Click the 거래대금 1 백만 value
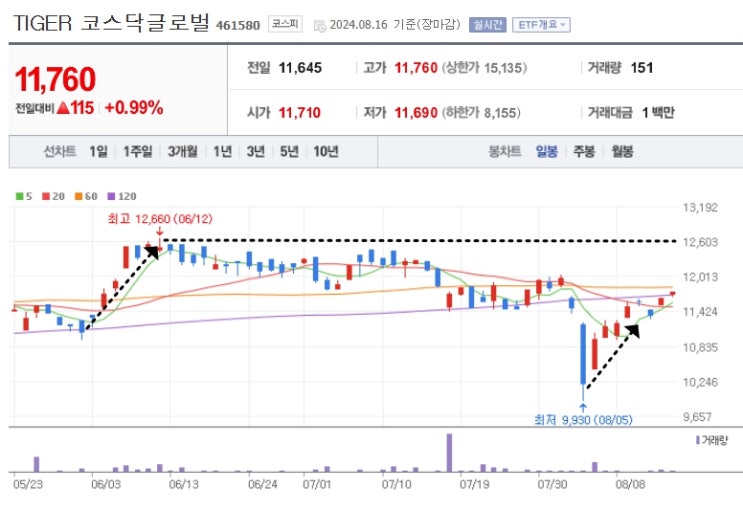Viewport: 743px width, 510px height. pyautogui.click(x=658, y=113)
